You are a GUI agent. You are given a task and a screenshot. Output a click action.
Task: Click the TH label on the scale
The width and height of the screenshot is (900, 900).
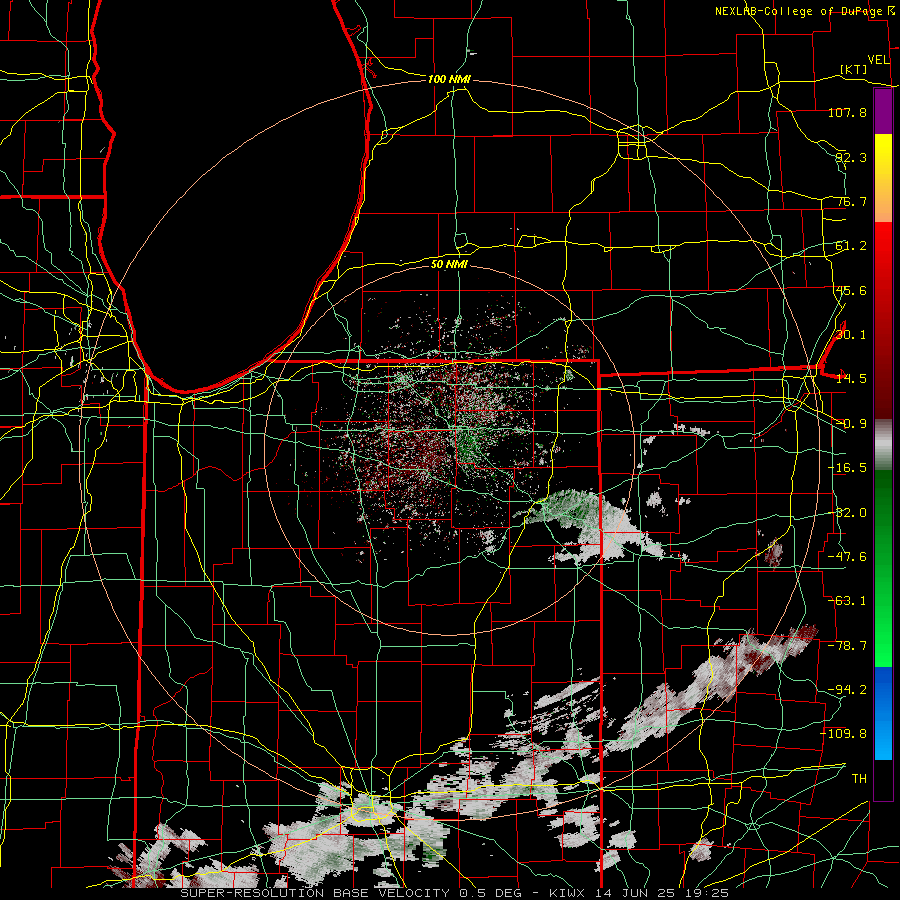[859, 779]
